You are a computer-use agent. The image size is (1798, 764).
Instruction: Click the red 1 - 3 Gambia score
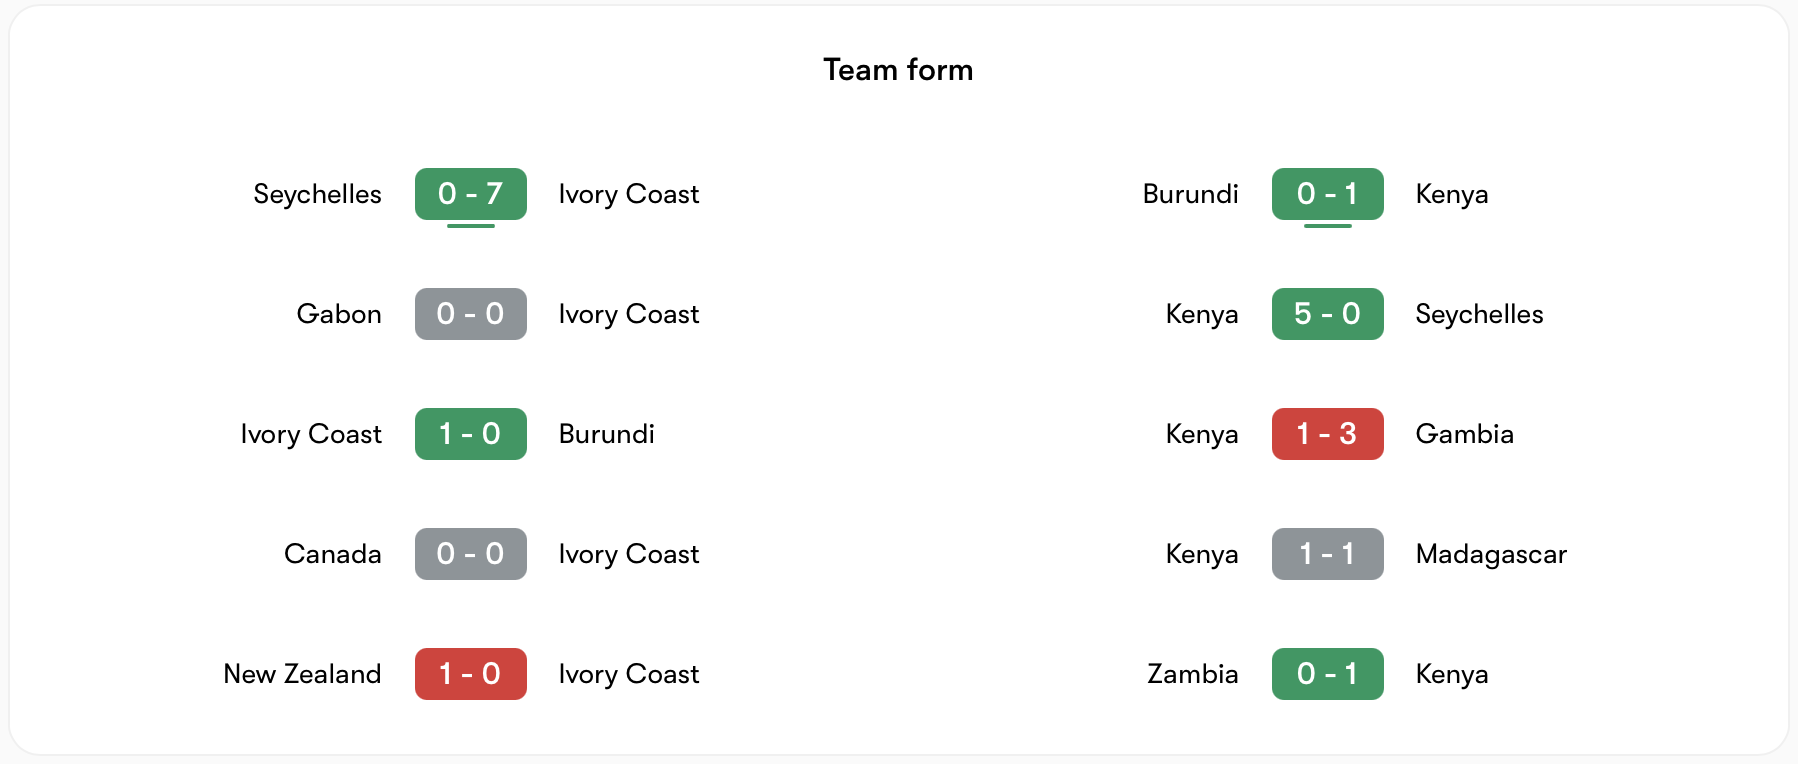pos(1327,434)
